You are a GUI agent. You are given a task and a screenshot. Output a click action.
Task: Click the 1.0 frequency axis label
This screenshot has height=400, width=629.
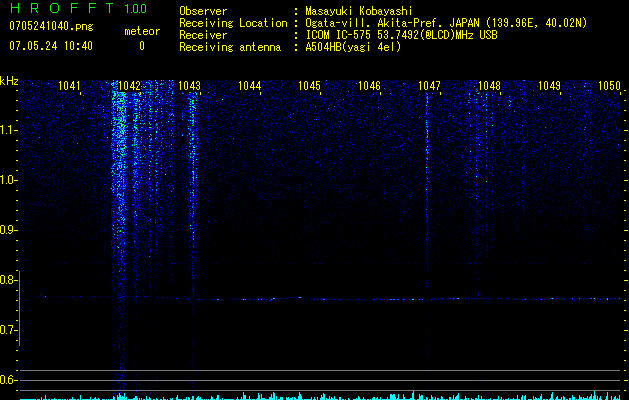[9, 180]
